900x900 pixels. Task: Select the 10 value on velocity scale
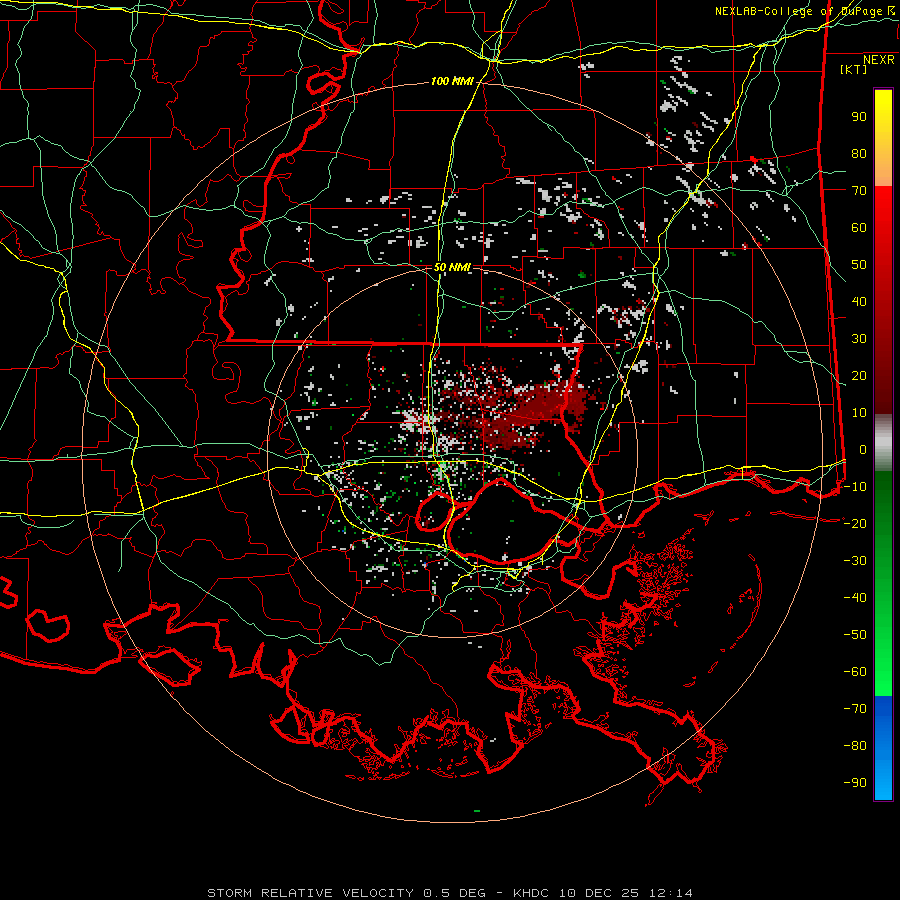pyautogui.click(x=859, y=413)
